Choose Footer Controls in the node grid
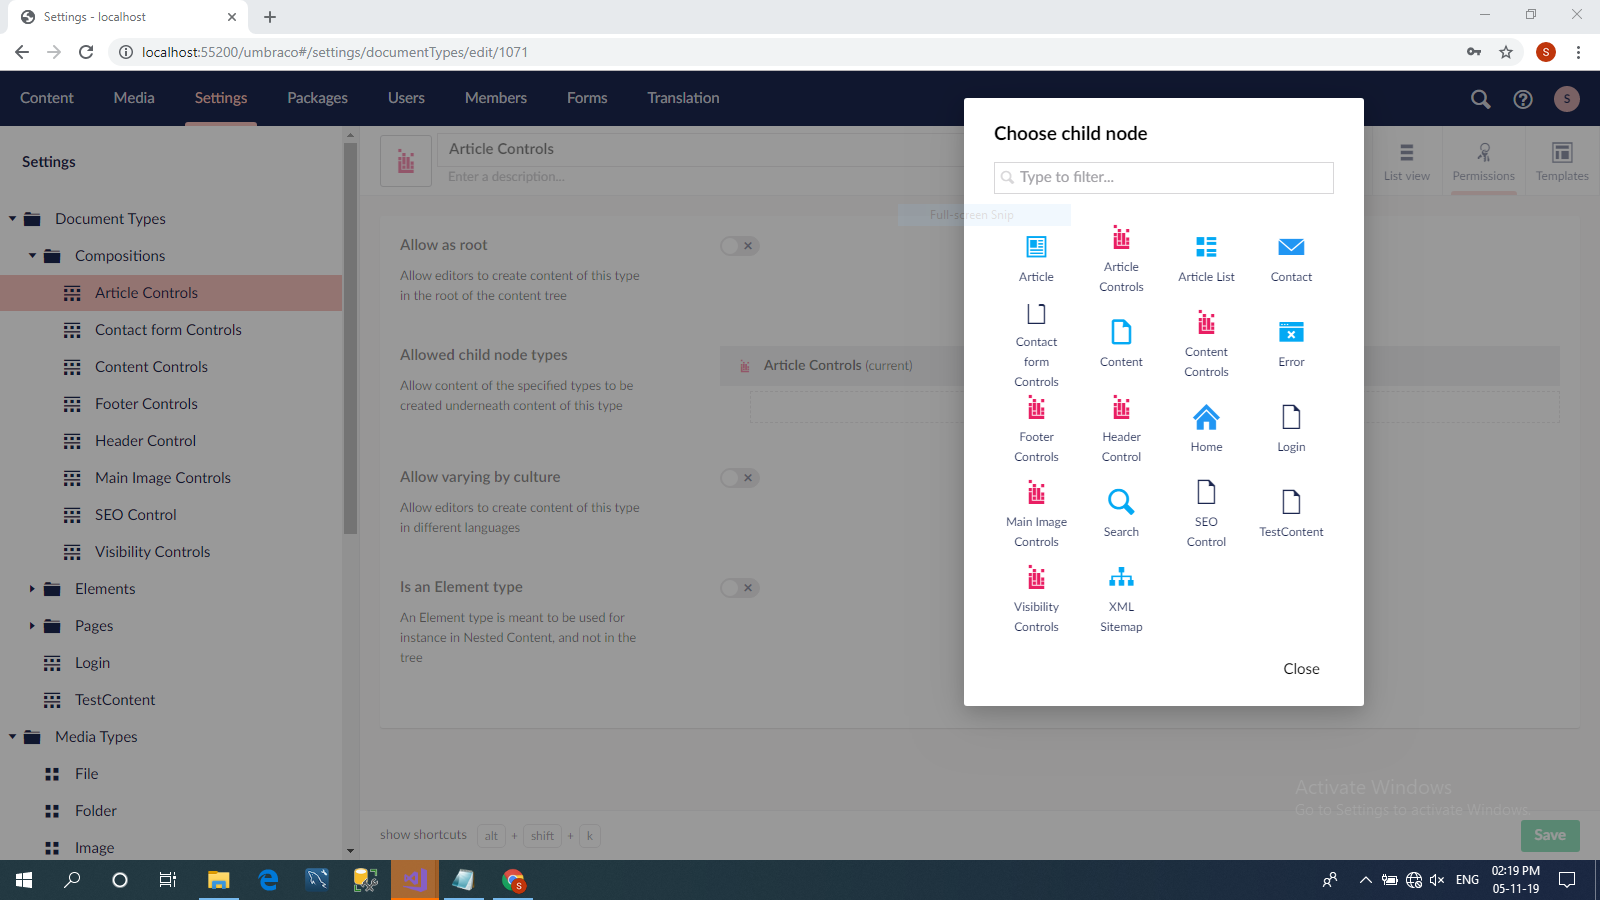Viewport: 1600px width, 900px height. [x=1036, y=429]
